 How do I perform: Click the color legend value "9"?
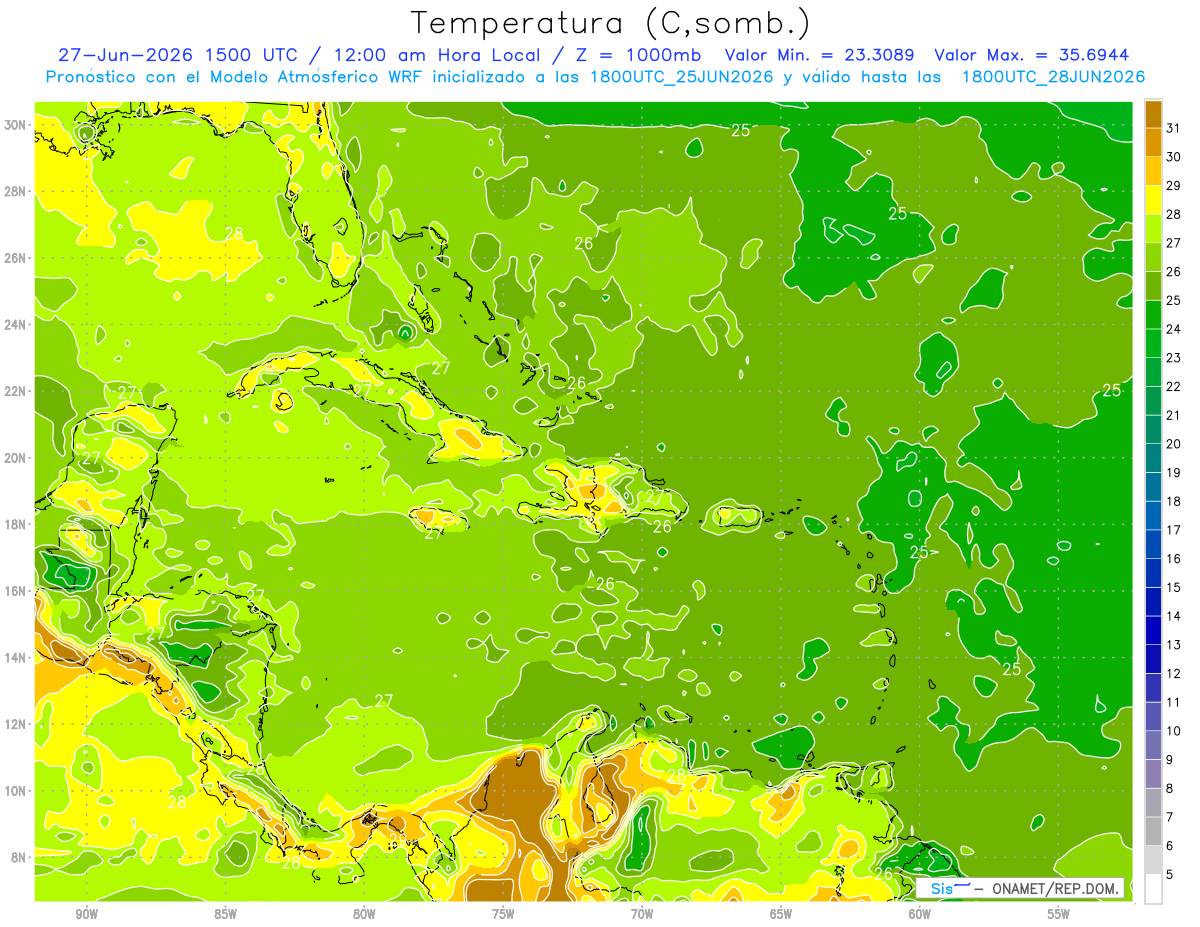[x=1170, y=760]
